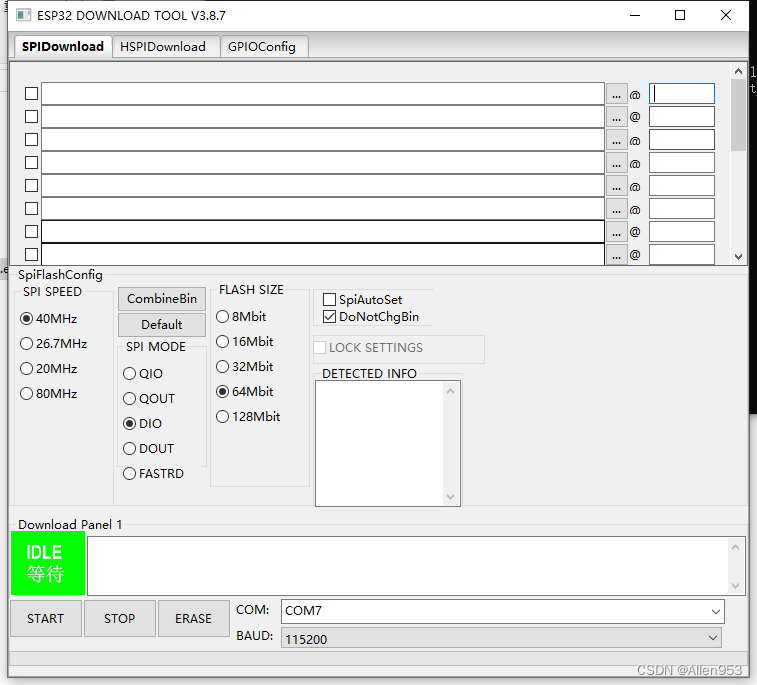Click the Default button
This screenshot has height=685, width=757.
[162, 324]
